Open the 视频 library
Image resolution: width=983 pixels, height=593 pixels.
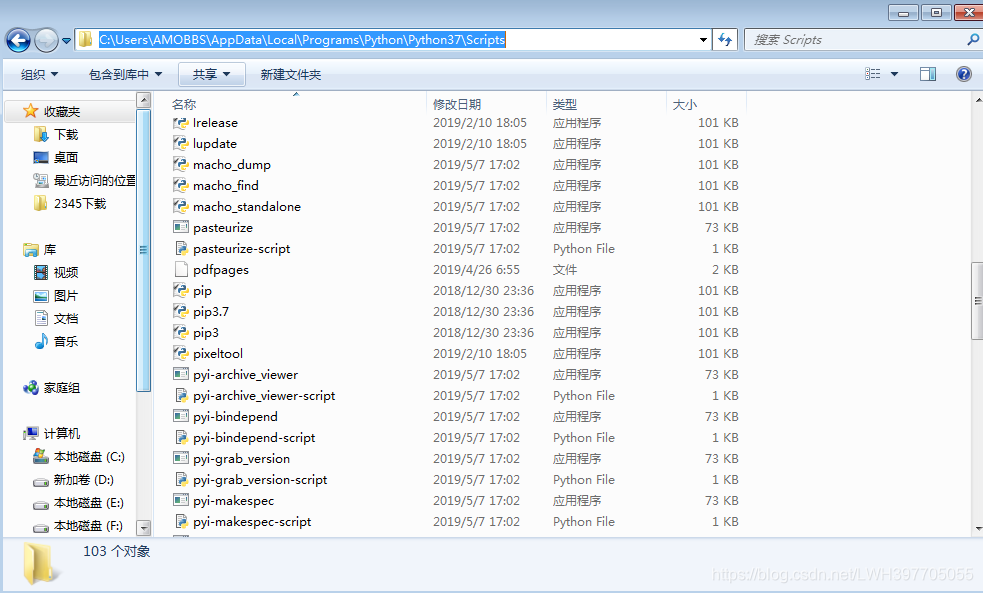coord(66,273)
